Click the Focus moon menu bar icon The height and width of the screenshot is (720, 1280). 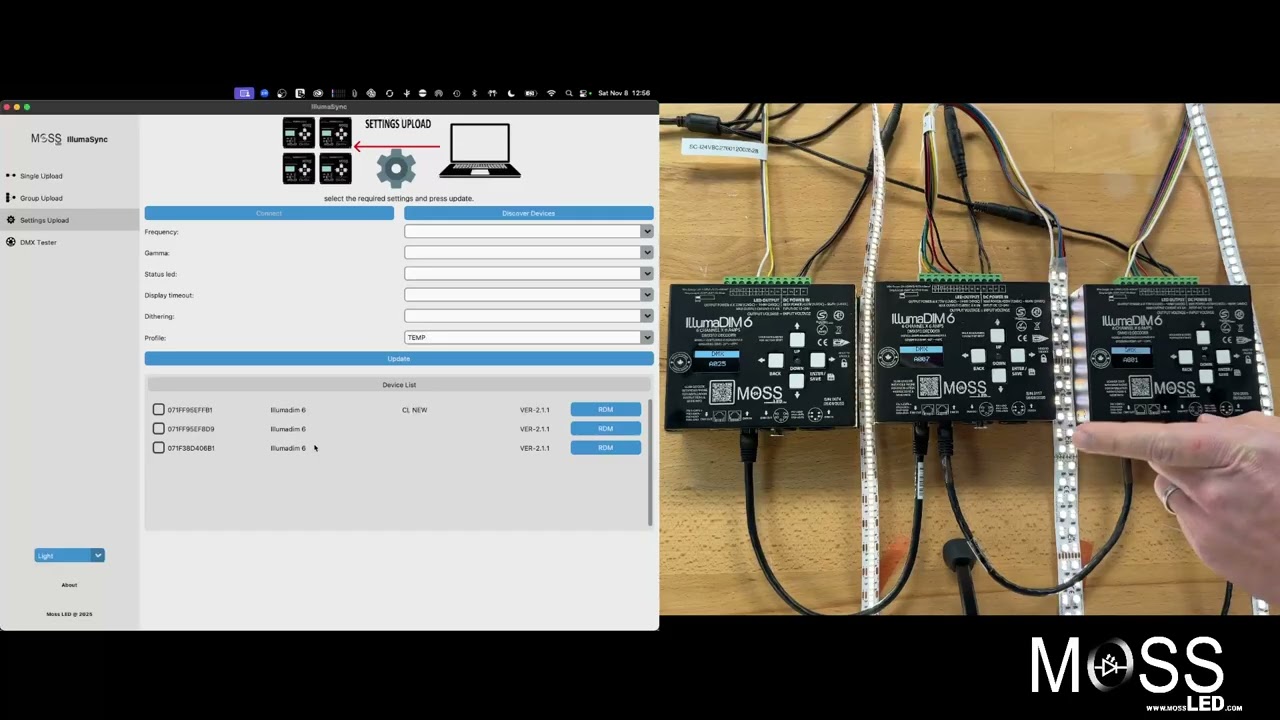tap(511, 93)
